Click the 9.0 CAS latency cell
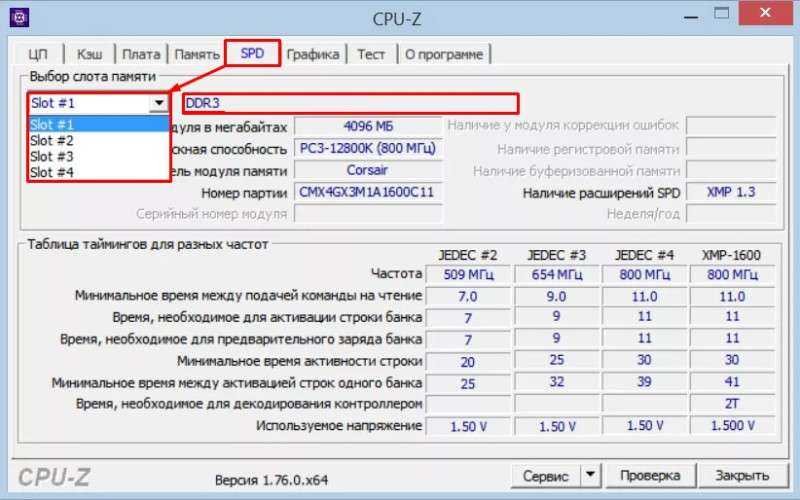The width and height of the screenshot is (800, 500). click(557, 296)
